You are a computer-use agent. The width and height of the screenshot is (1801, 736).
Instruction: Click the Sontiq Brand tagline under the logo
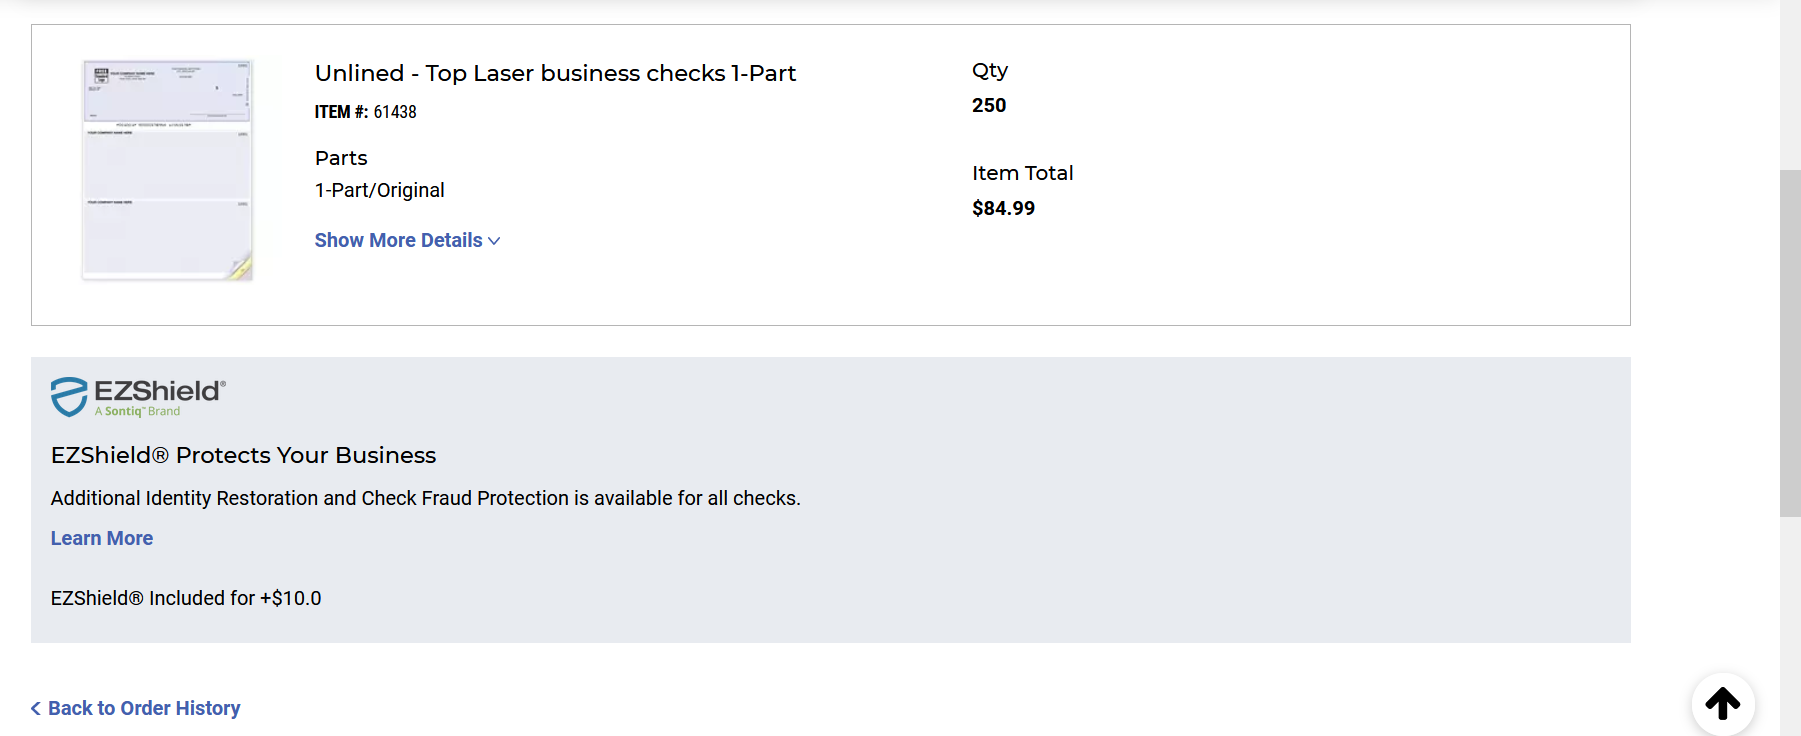coord(138,412)
